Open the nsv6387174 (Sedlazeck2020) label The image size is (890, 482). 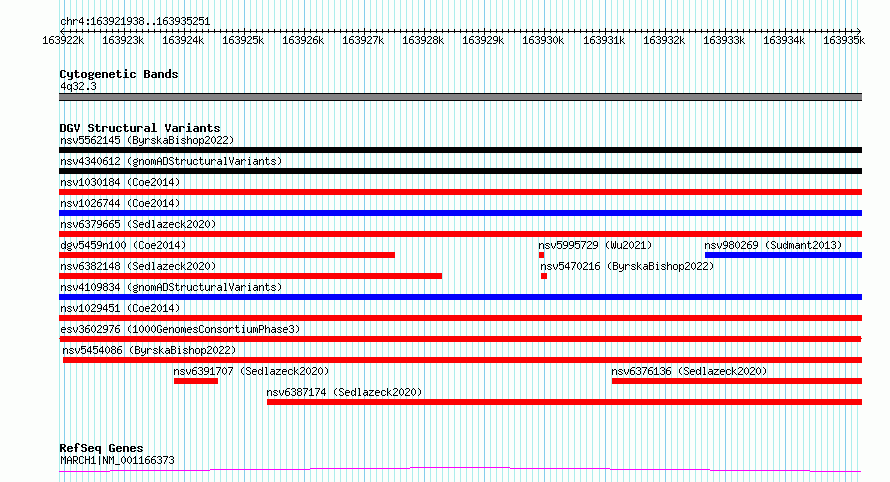point(345,392)
